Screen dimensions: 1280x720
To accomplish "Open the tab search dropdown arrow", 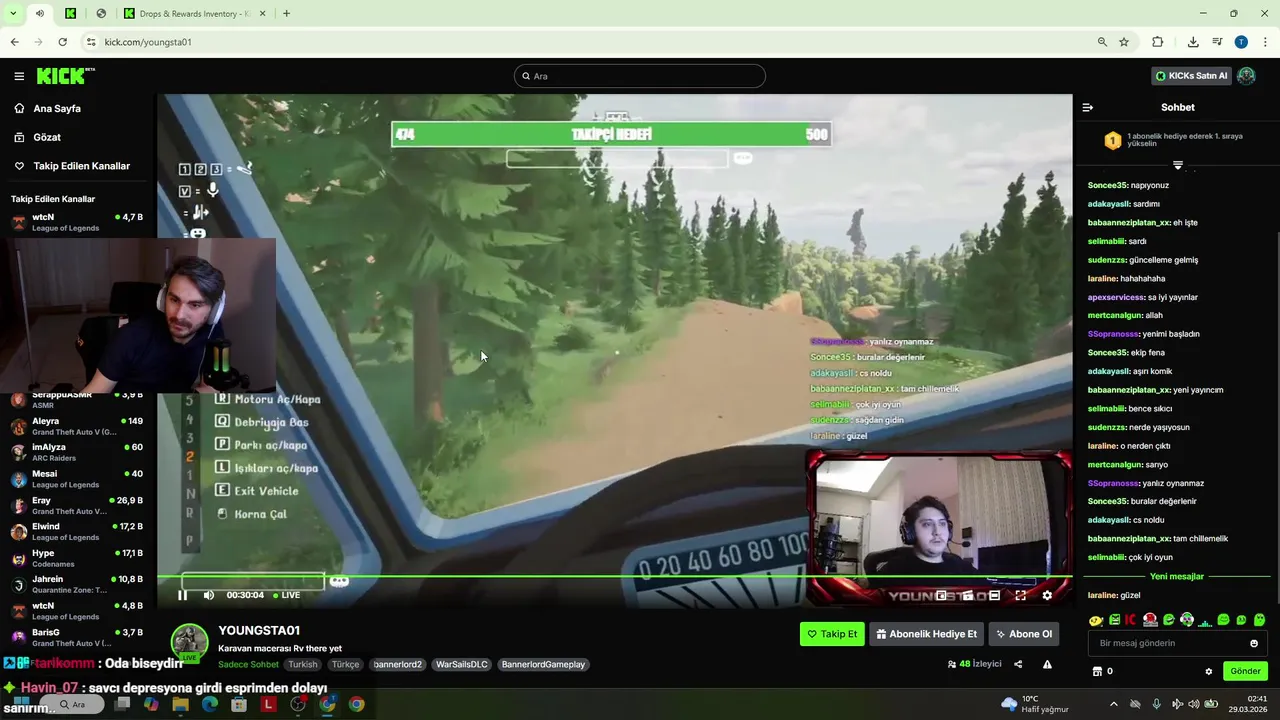I will (13, 14).
